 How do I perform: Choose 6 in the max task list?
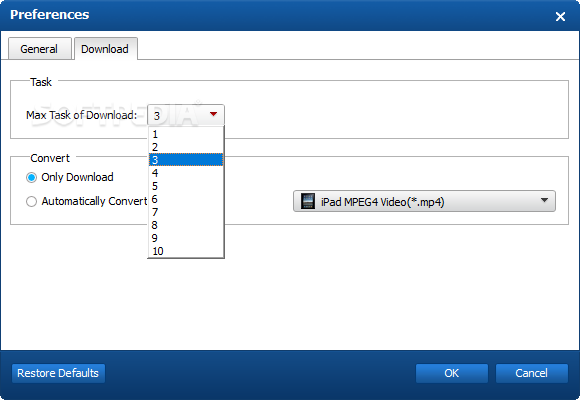click(x=186, y=199)
